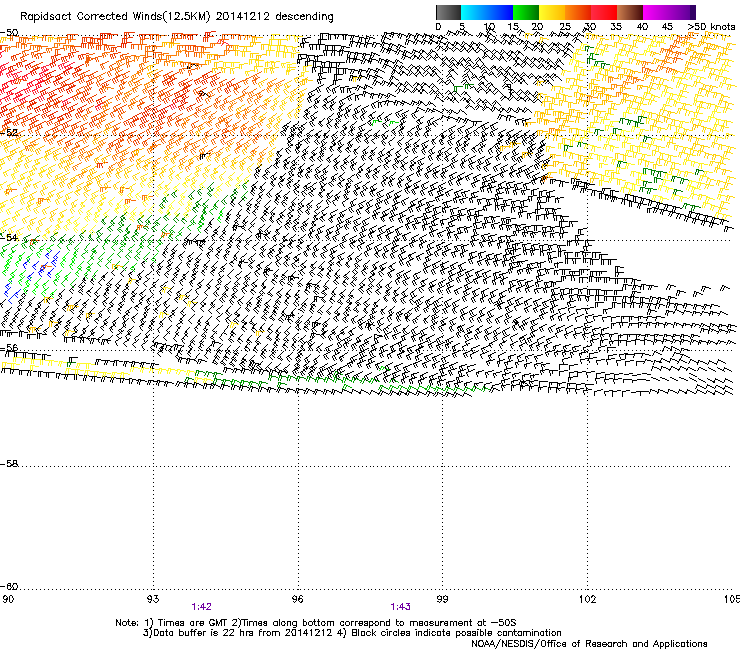Screen dimensions: 740x650
Task: Click the latitude label '-56' on the left axis
Action: 9,347
